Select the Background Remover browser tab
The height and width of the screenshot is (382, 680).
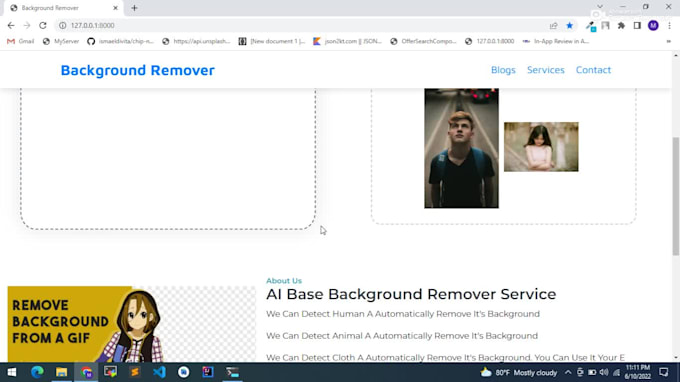[64, 8]
